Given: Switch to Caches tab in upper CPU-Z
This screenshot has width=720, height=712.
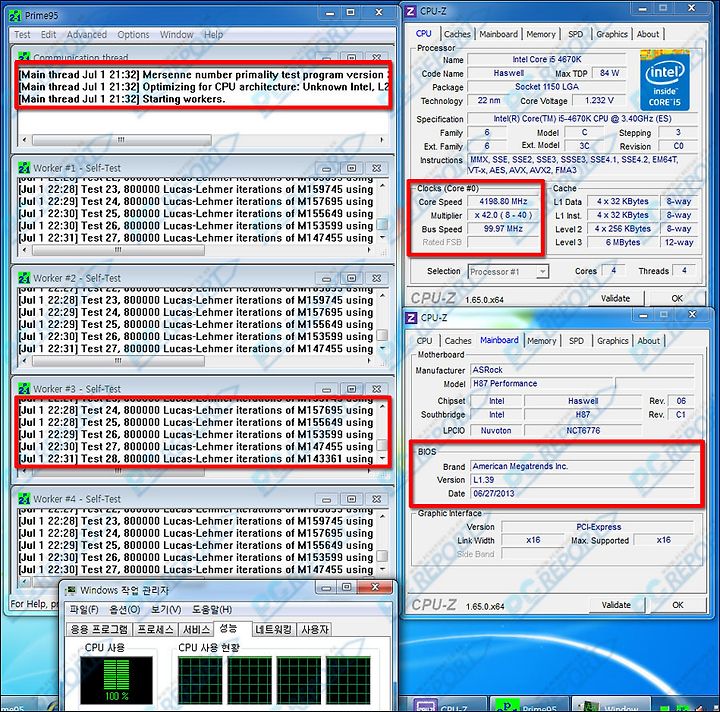Looking at the screenshot, I should (457, 34).
